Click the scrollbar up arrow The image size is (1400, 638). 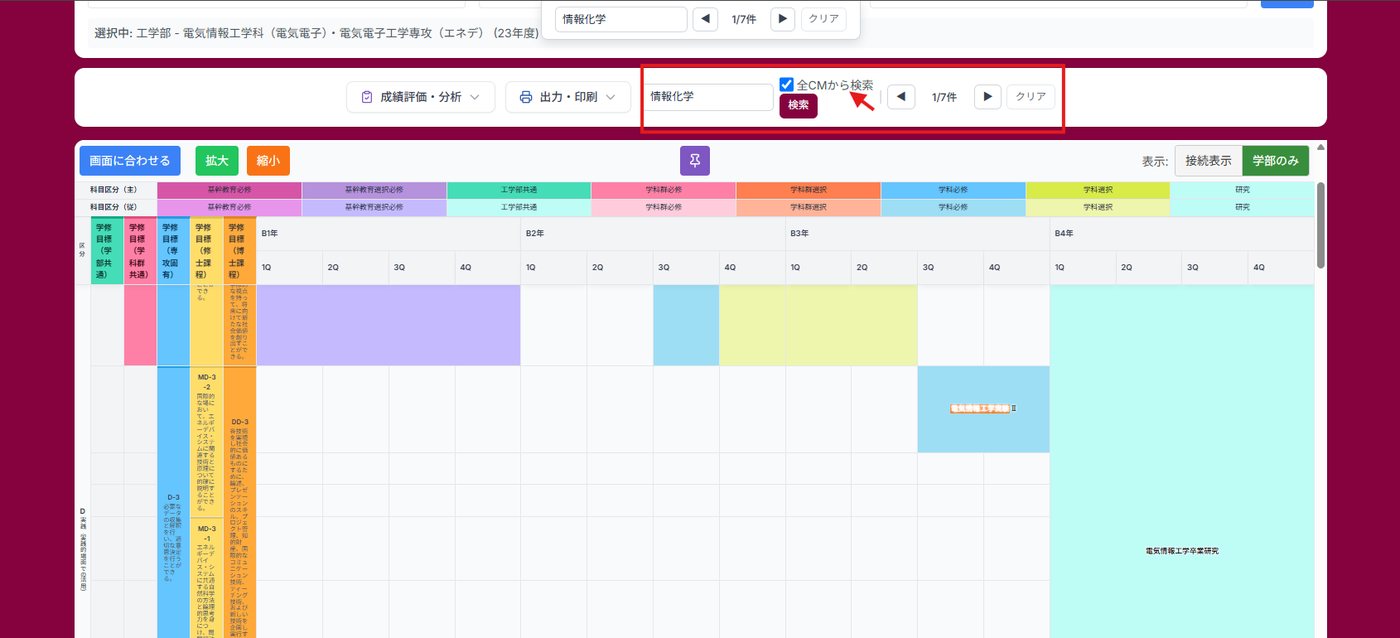(1321, 148)
